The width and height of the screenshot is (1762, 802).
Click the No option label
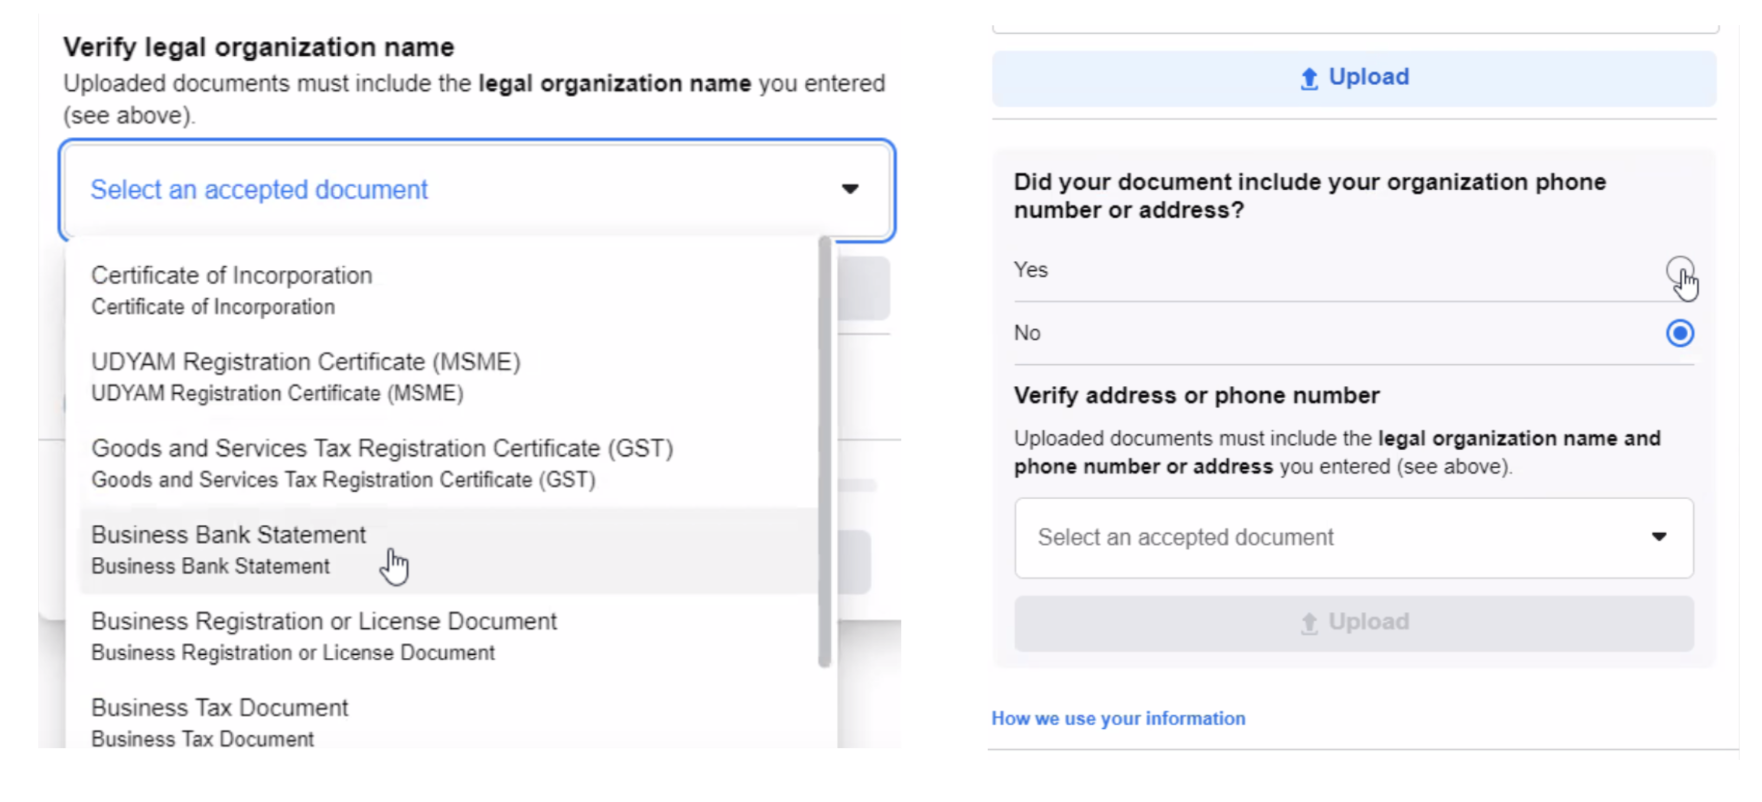pyautogui.click(x=1027, y=333)
